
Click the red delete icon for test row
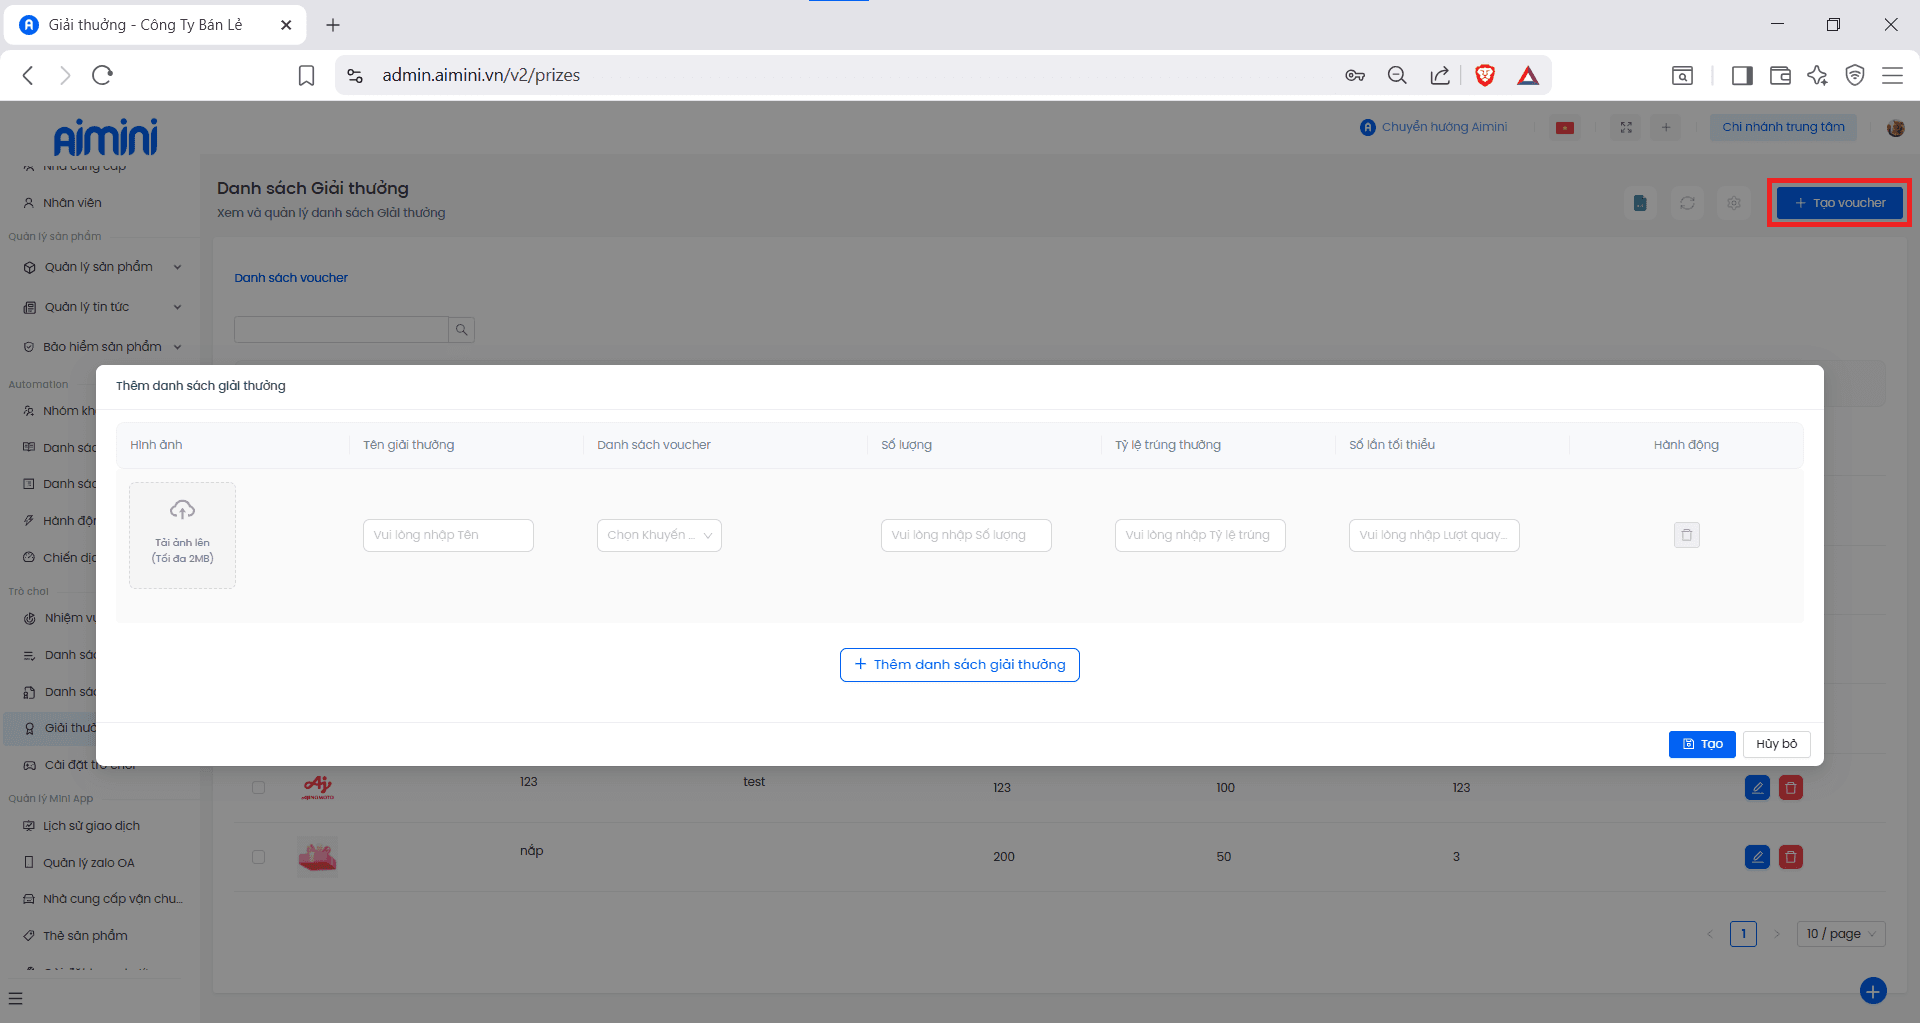[x=1791, y=788]
